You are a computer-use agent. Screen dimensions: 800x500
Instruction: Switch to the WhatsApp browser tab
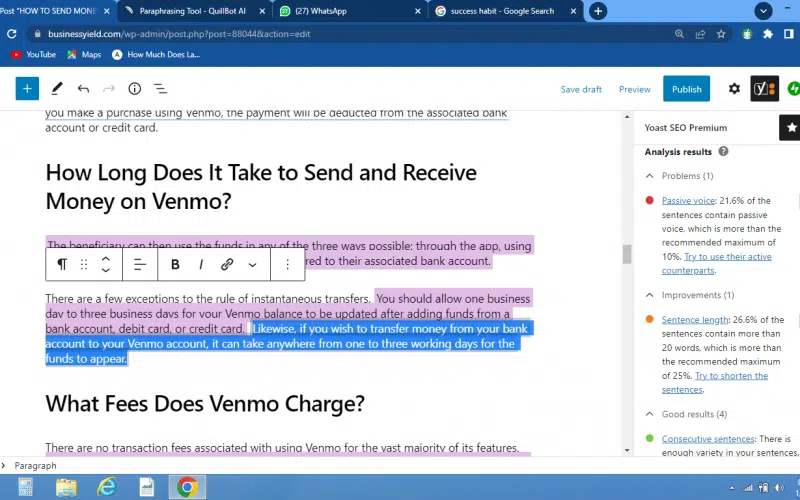tap(345, 11)
